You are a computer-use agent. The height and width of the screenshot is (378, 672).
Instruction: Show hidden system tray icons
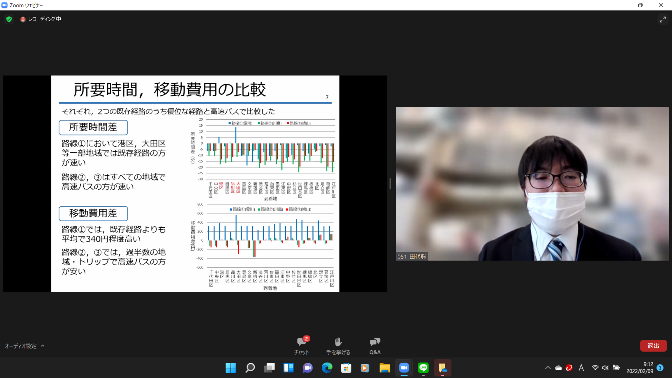coord(548,368)
